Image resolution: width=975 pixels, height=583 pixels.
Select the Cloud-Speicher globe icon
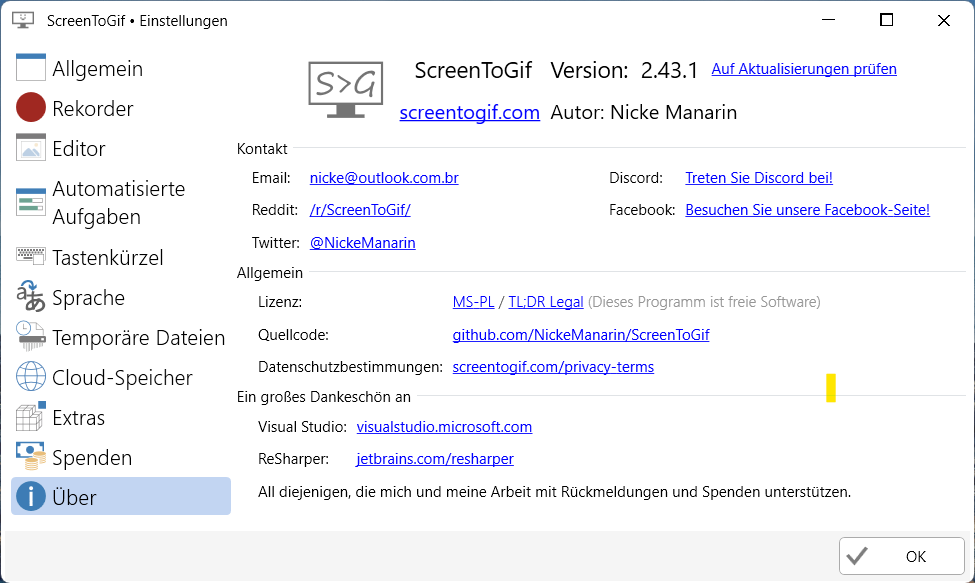[x=31, y=377]
